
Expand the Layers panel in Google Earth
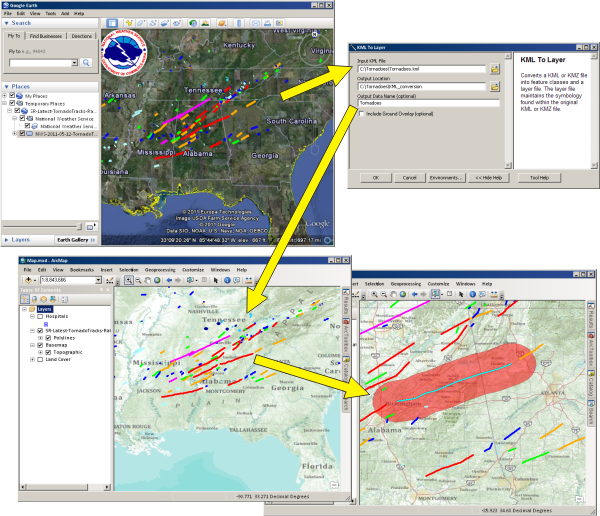[x=8, y=240]
